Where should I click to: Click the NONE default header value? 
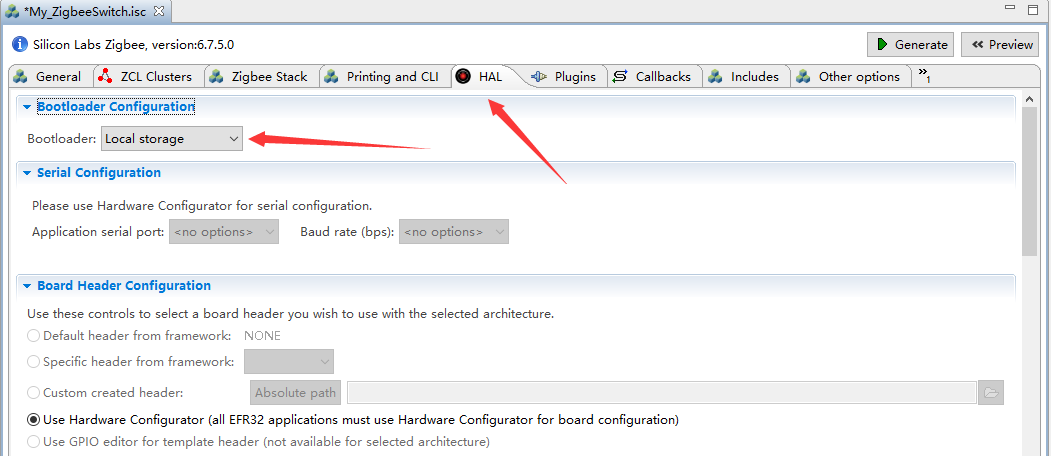(x=262, y=335)
